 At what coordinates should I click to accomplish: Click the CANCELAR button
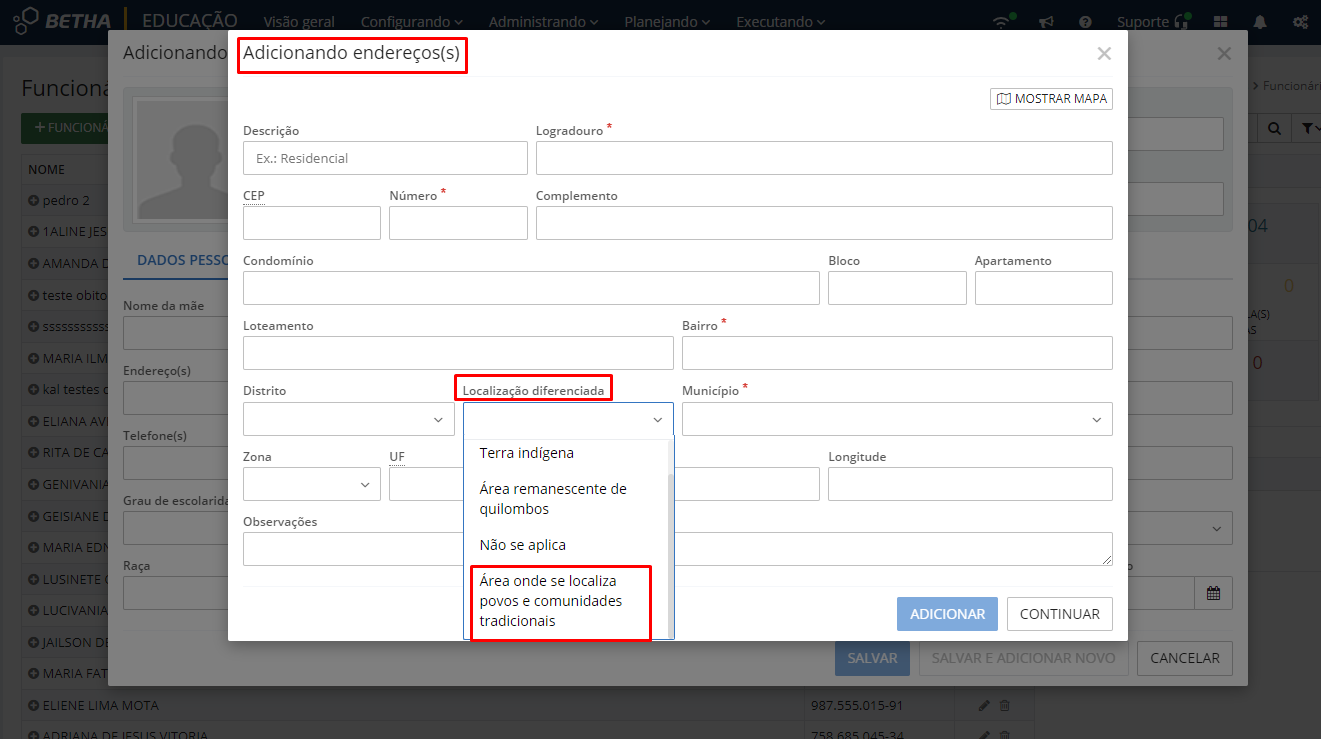coord(1185,658)
